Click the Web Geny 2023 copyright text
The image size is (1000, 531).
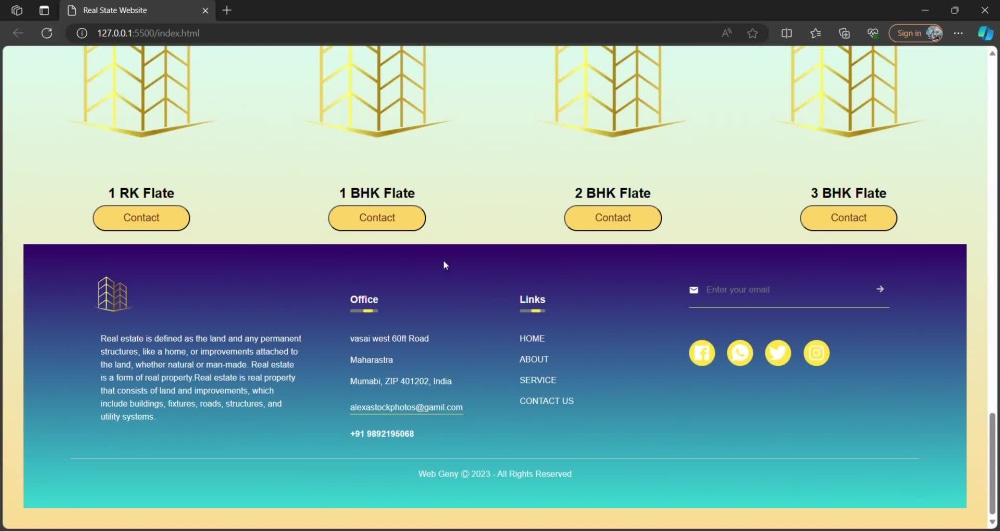coord(495,474)
